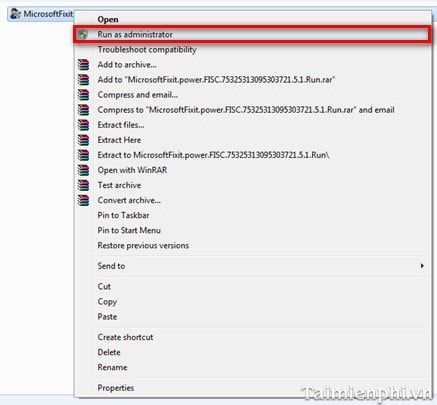This screenshot has height=405, width=437.
Task: Select Copy from the context menu
Action: (107, 301)
